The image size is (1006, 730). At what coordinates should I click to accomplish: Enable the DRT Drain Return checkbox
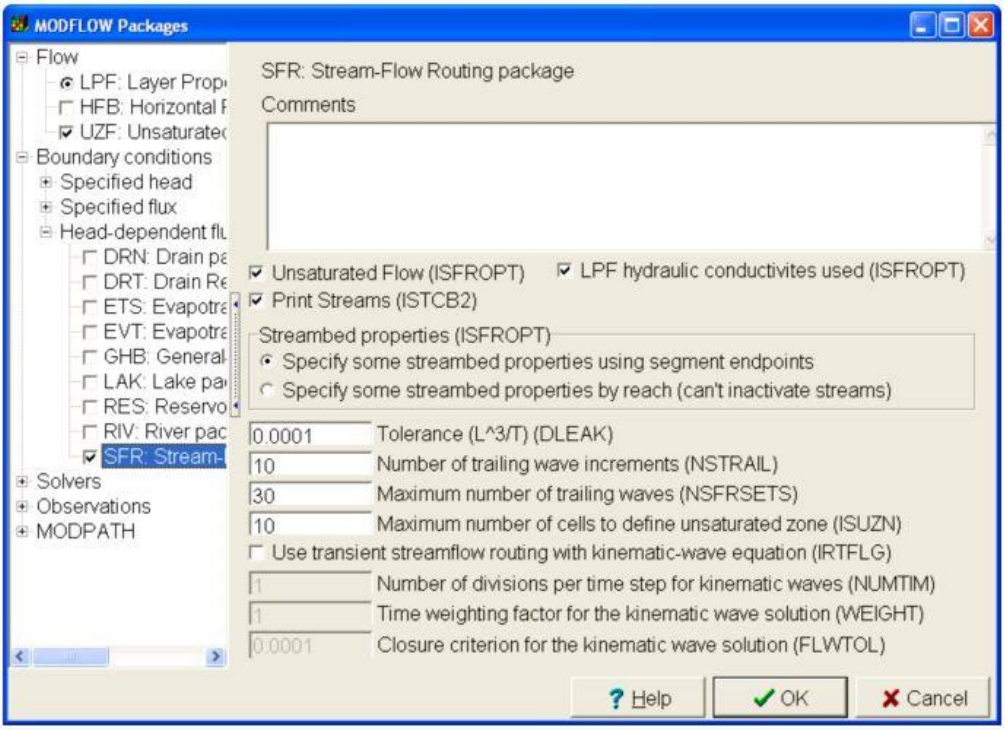click(90, 282)
